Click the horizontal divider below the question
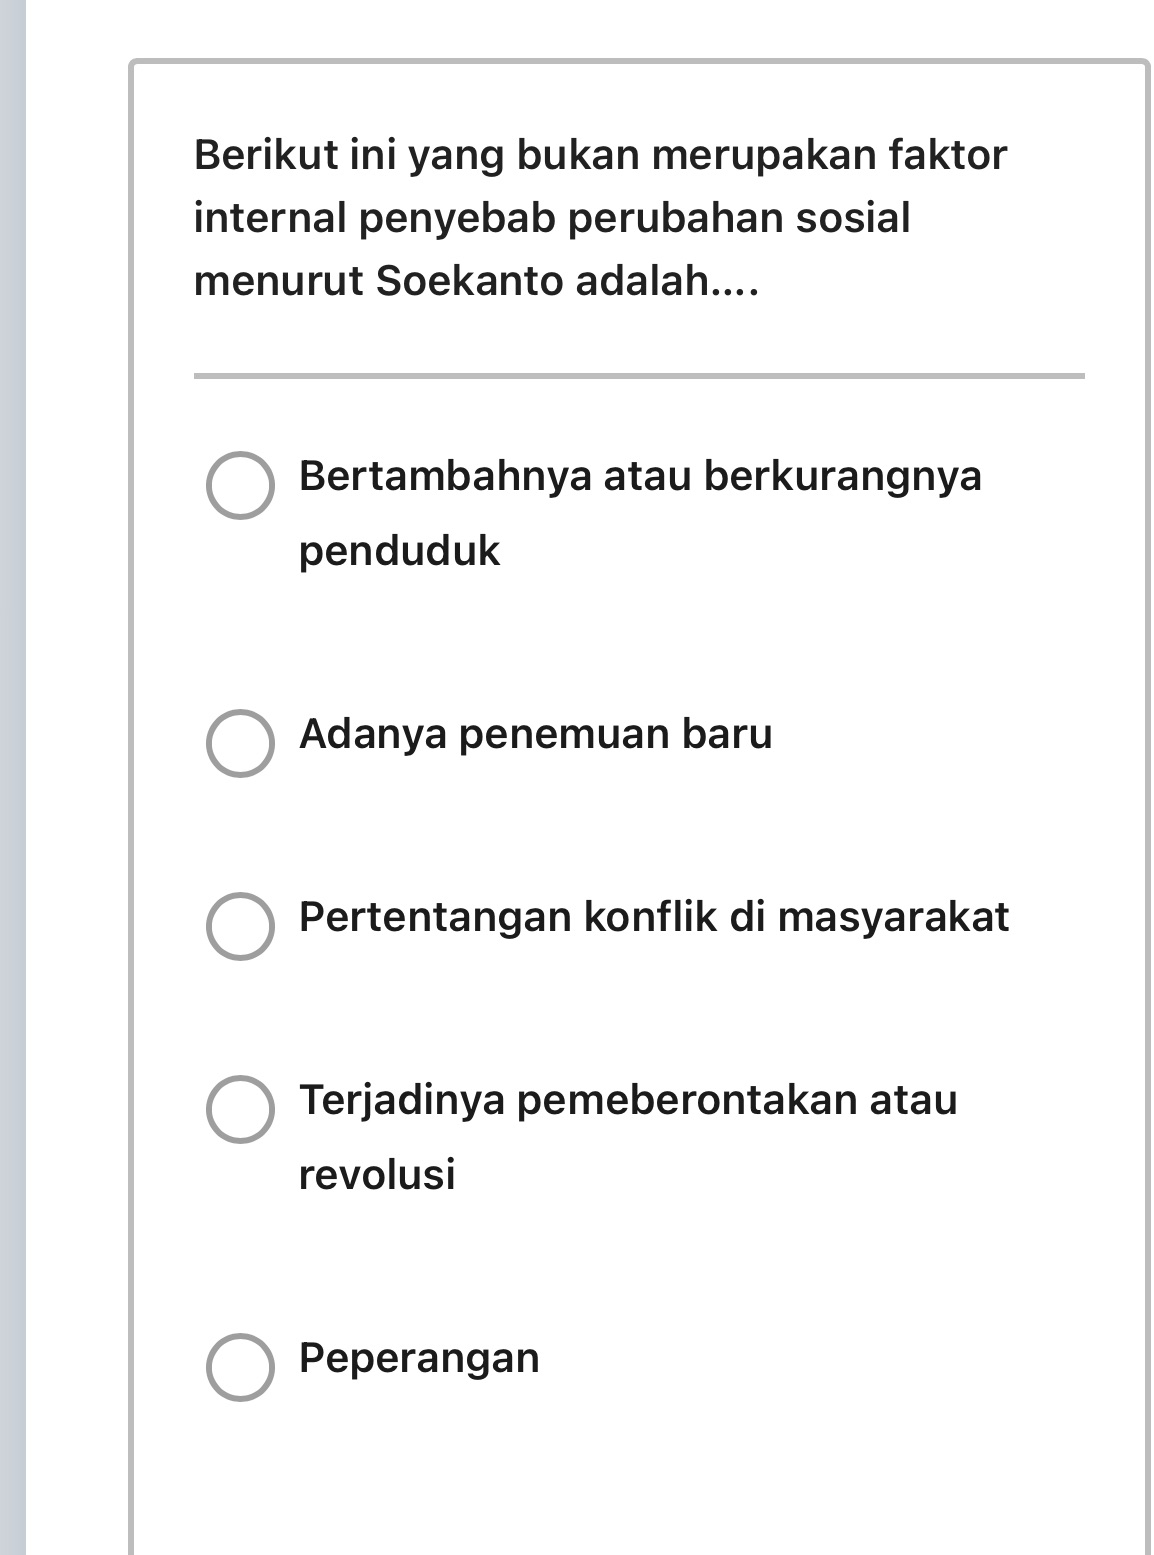 click(640, 374)
